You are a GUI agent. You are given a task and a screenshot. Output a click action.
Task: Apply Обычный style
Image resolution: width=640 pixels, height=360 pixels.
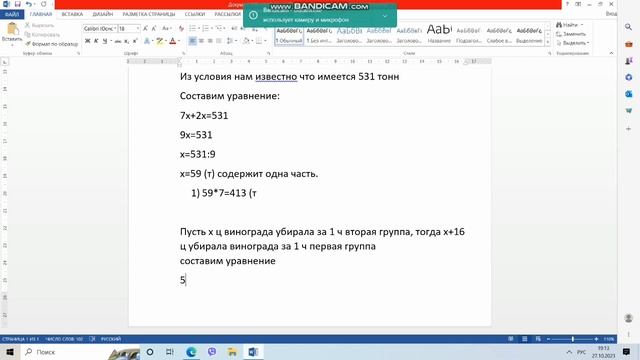289,36
